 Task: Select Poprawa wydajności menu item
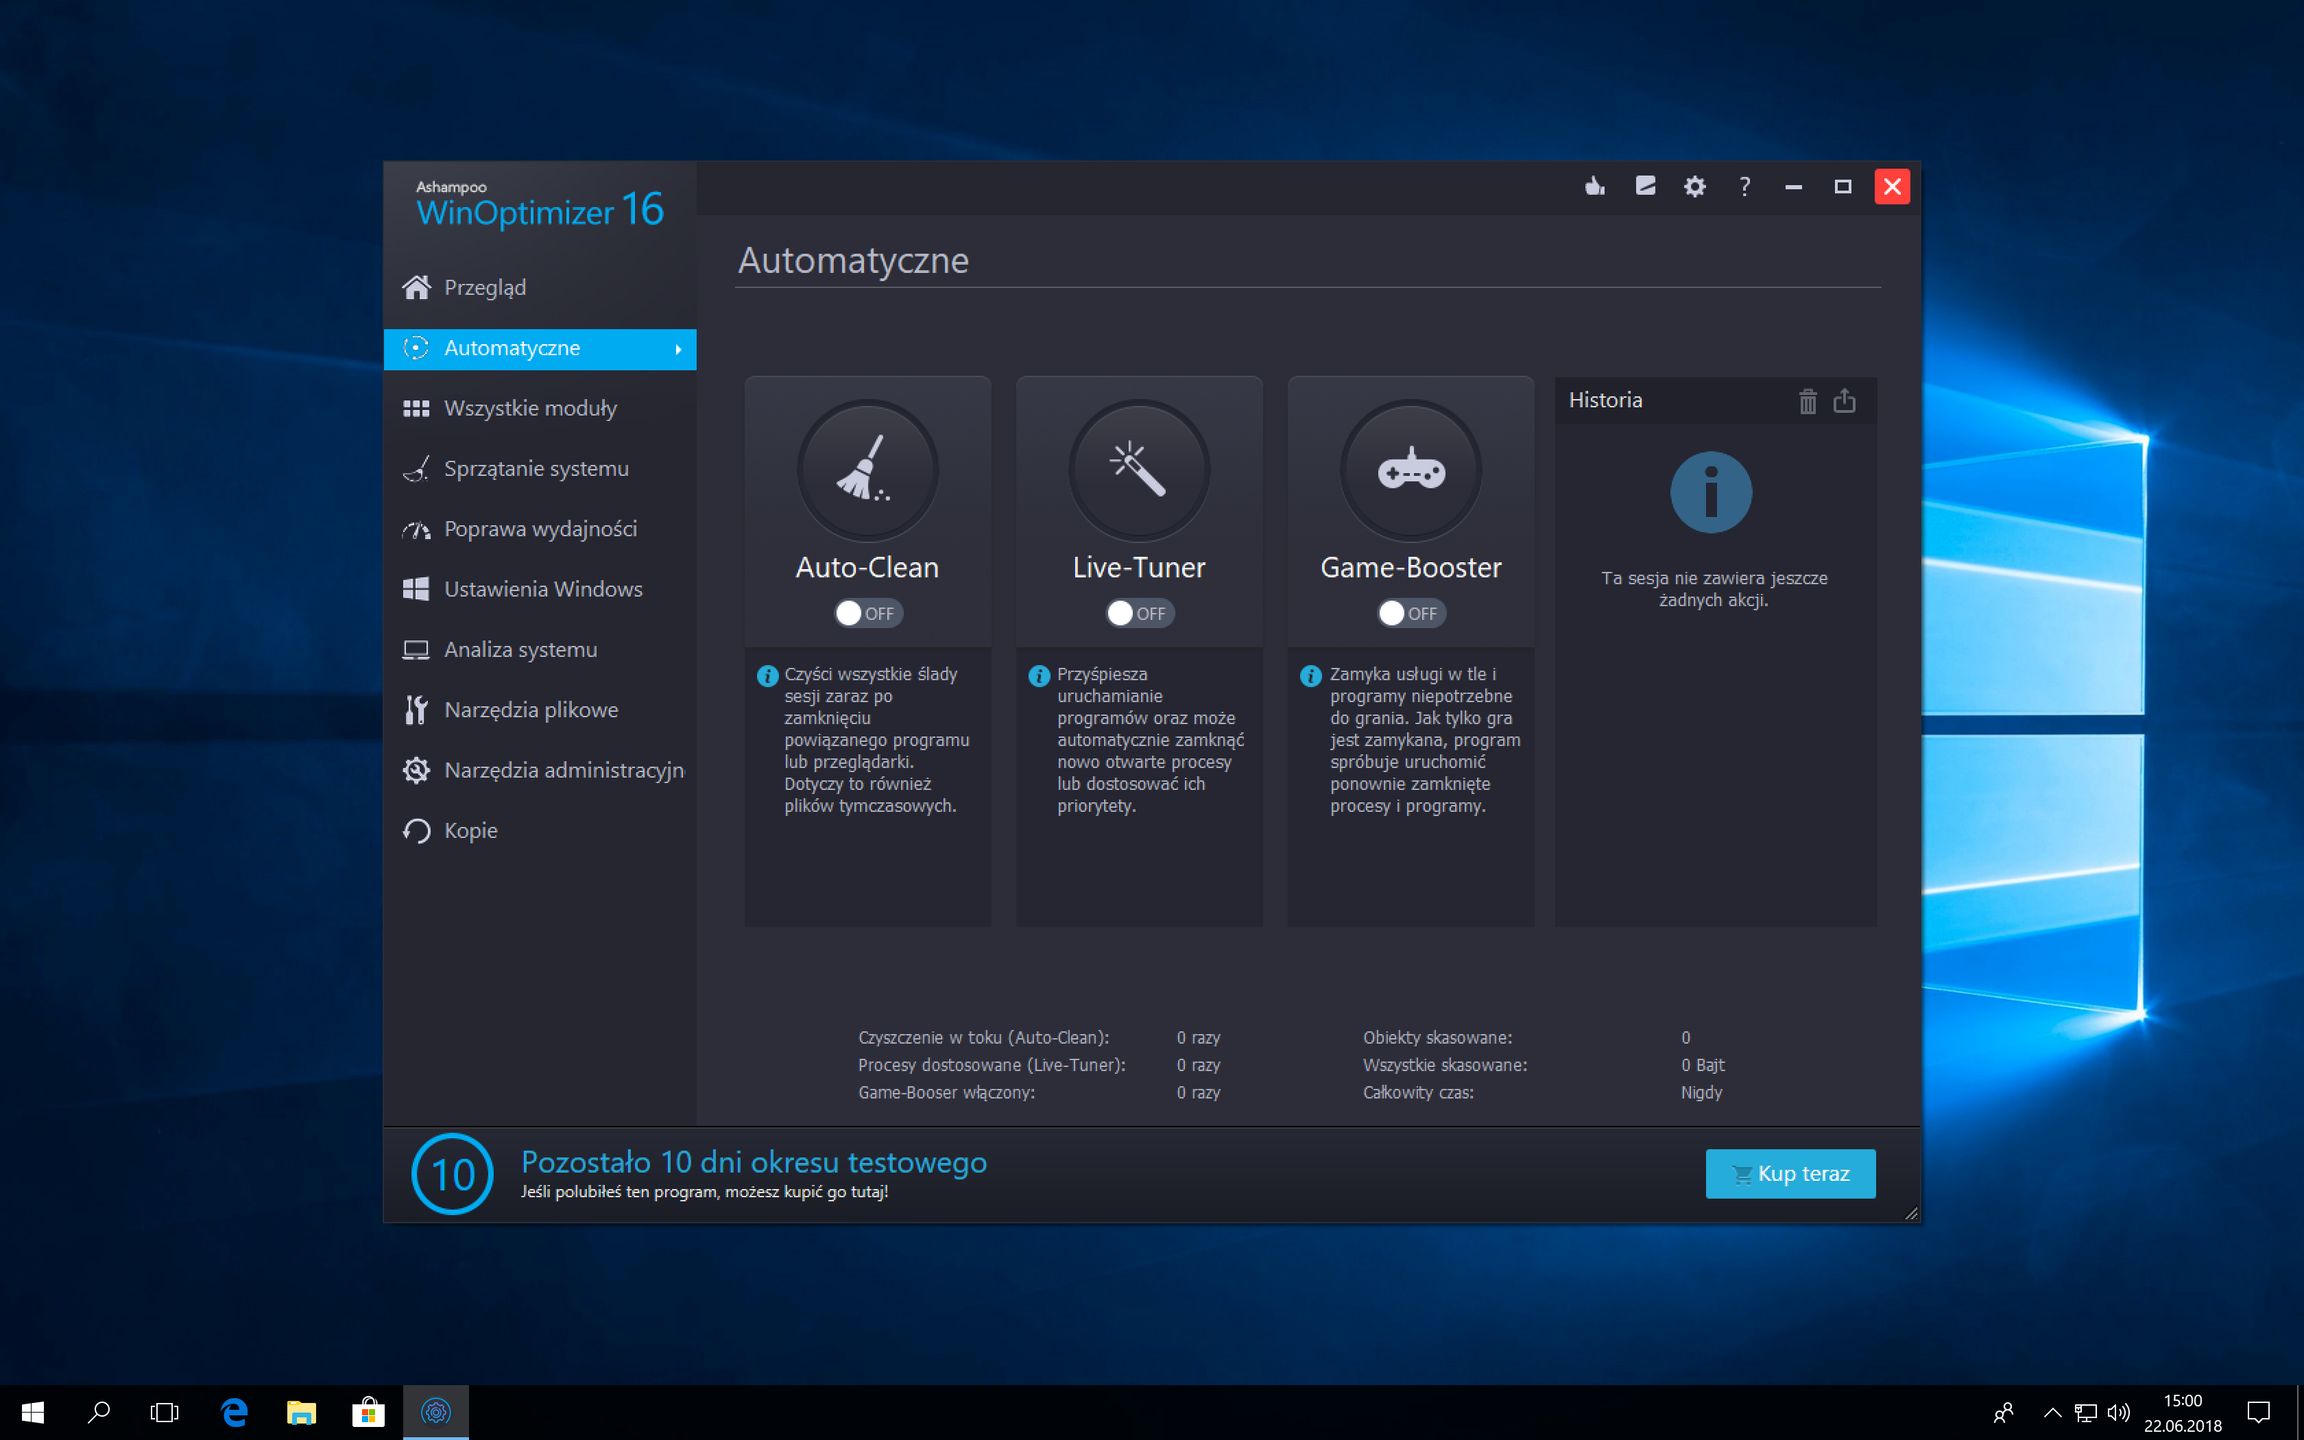[x=540, y=529]
